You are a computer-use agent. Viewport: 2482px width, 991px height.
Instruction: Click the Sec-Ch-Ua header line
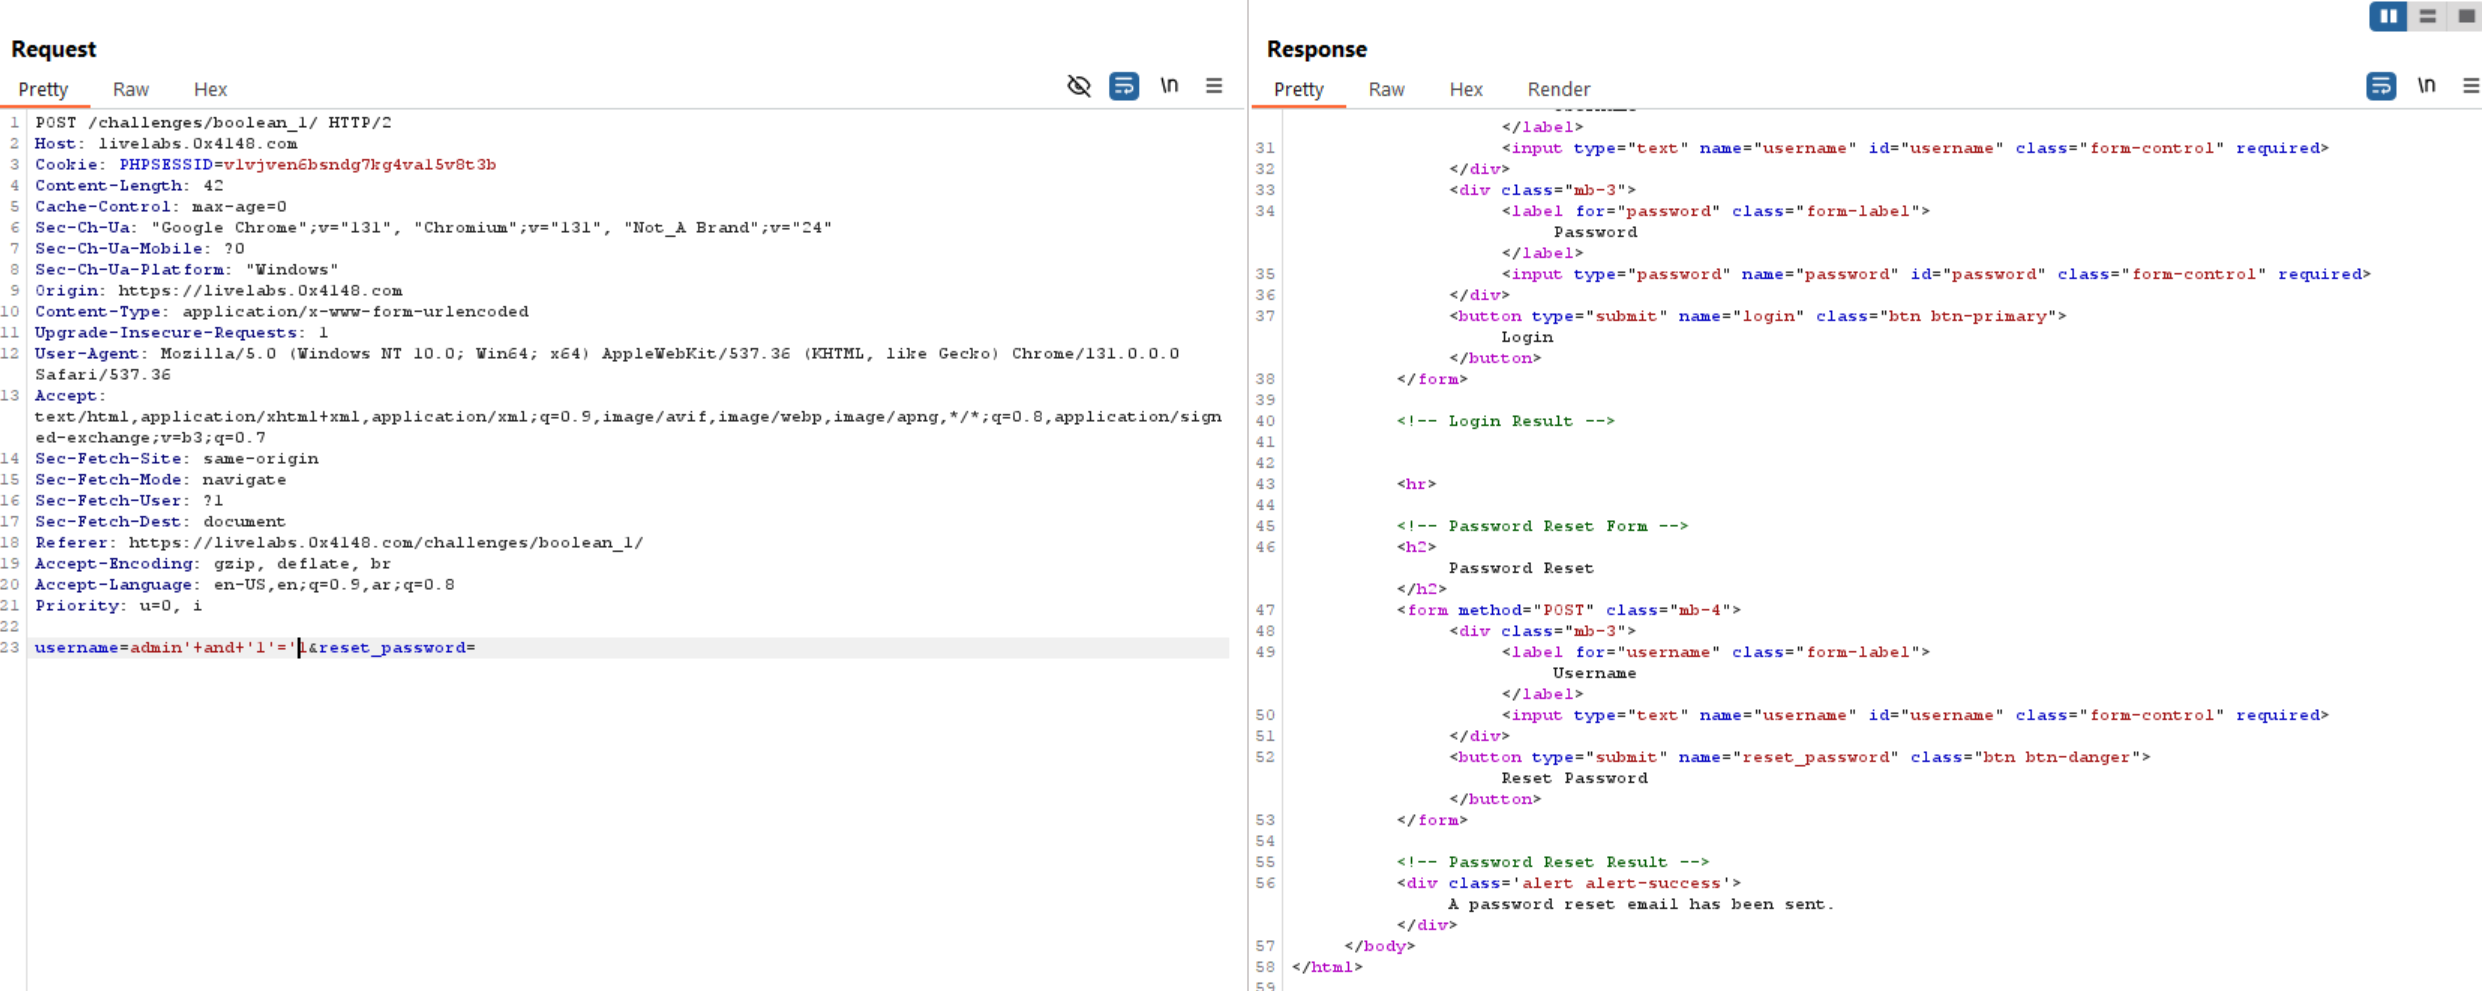click(x=433, y=227)
